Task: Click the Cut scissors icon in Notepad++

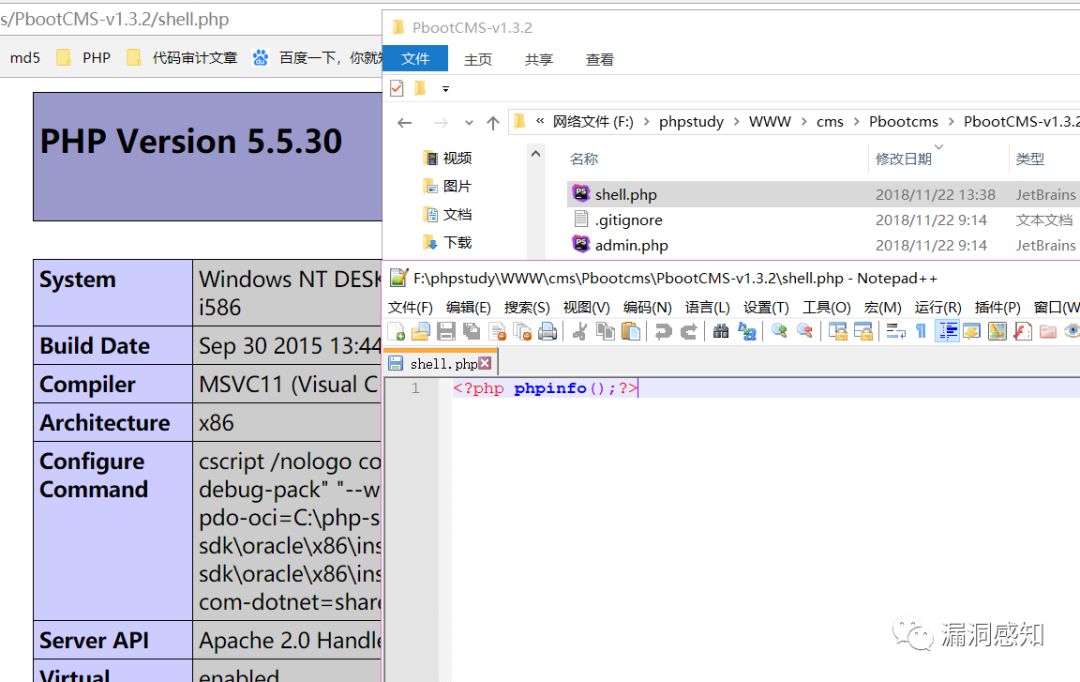Action: tap(580, 332)
